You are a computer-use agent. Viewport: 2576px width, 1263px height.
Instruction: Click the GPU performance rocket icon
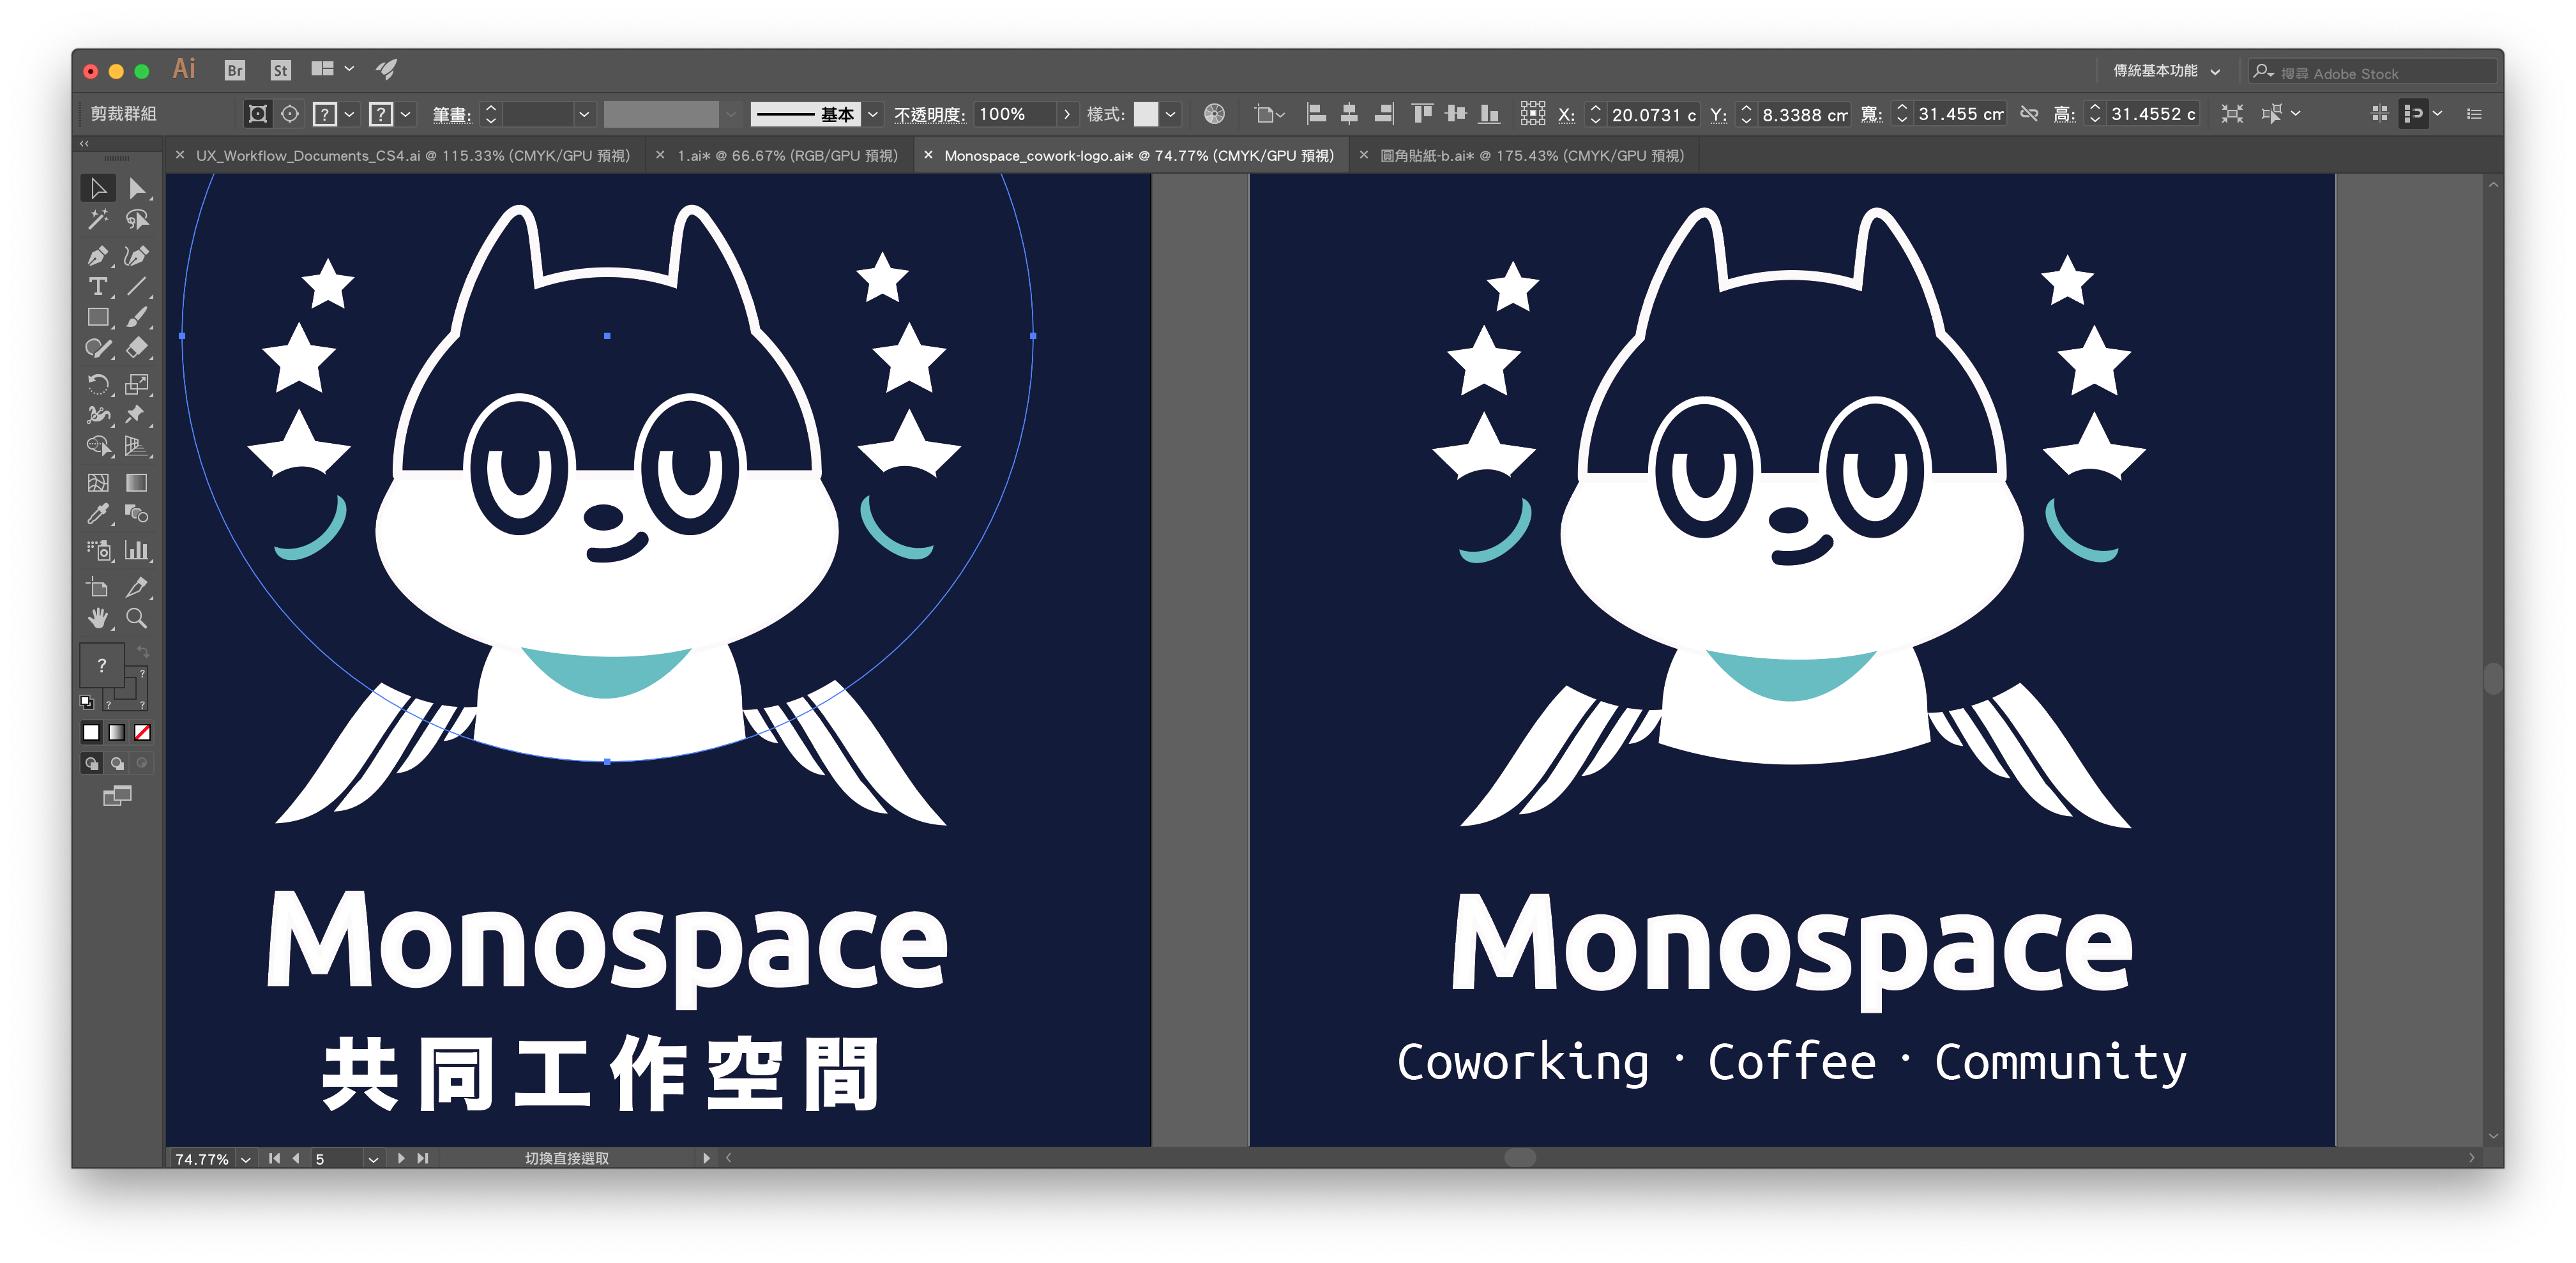[x=386, y=69]
